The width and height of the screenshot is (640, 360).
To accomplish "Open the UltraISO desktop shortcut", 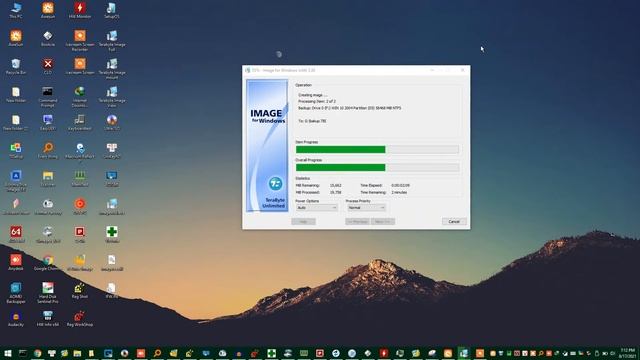I will (x=112, y=122).
